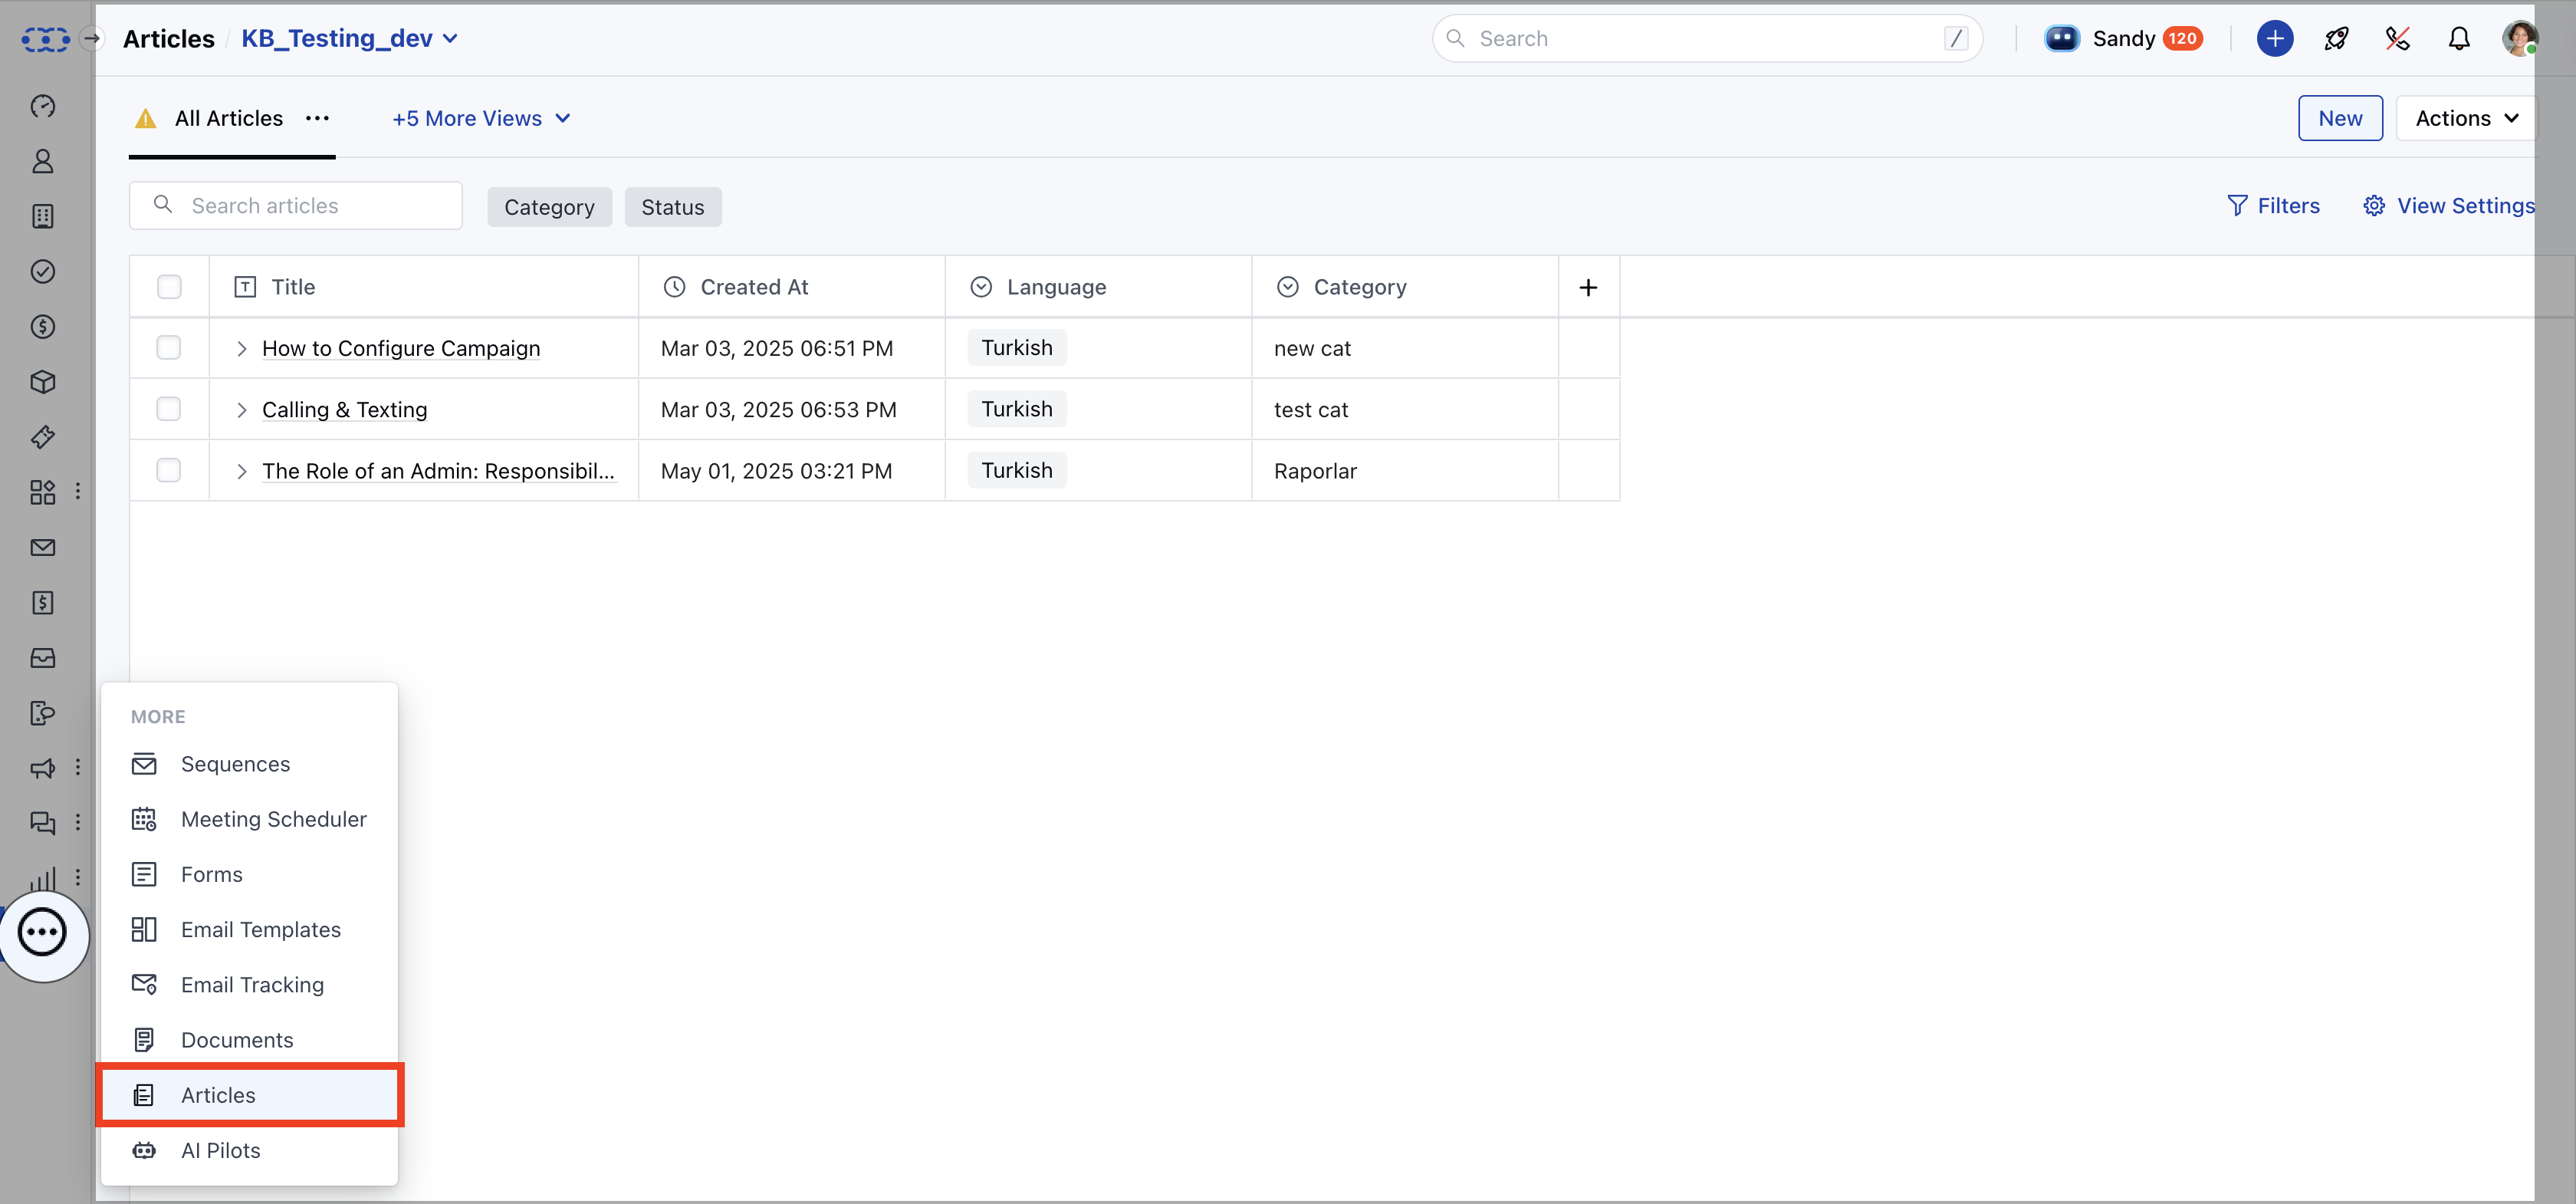Click the New article button

click(2339, 118)
